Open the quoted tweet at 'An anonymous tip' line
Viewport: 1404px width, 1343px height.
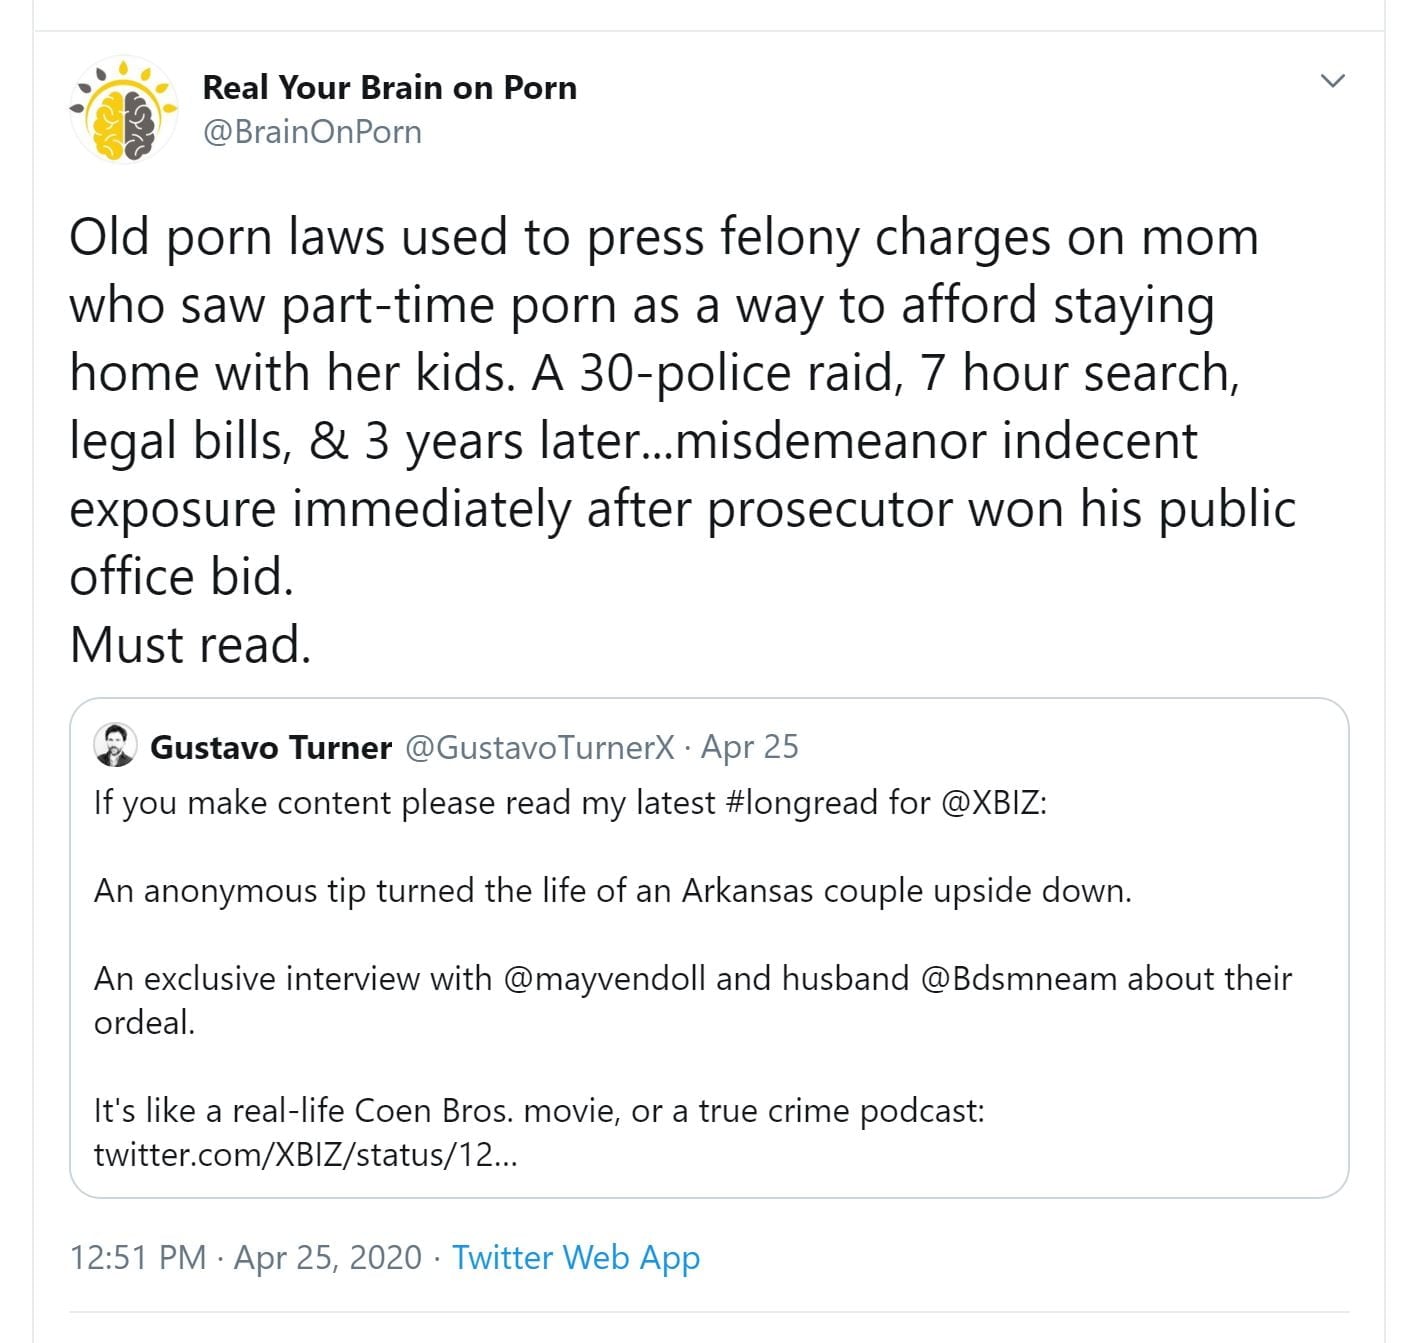click(x=612, y=890)
